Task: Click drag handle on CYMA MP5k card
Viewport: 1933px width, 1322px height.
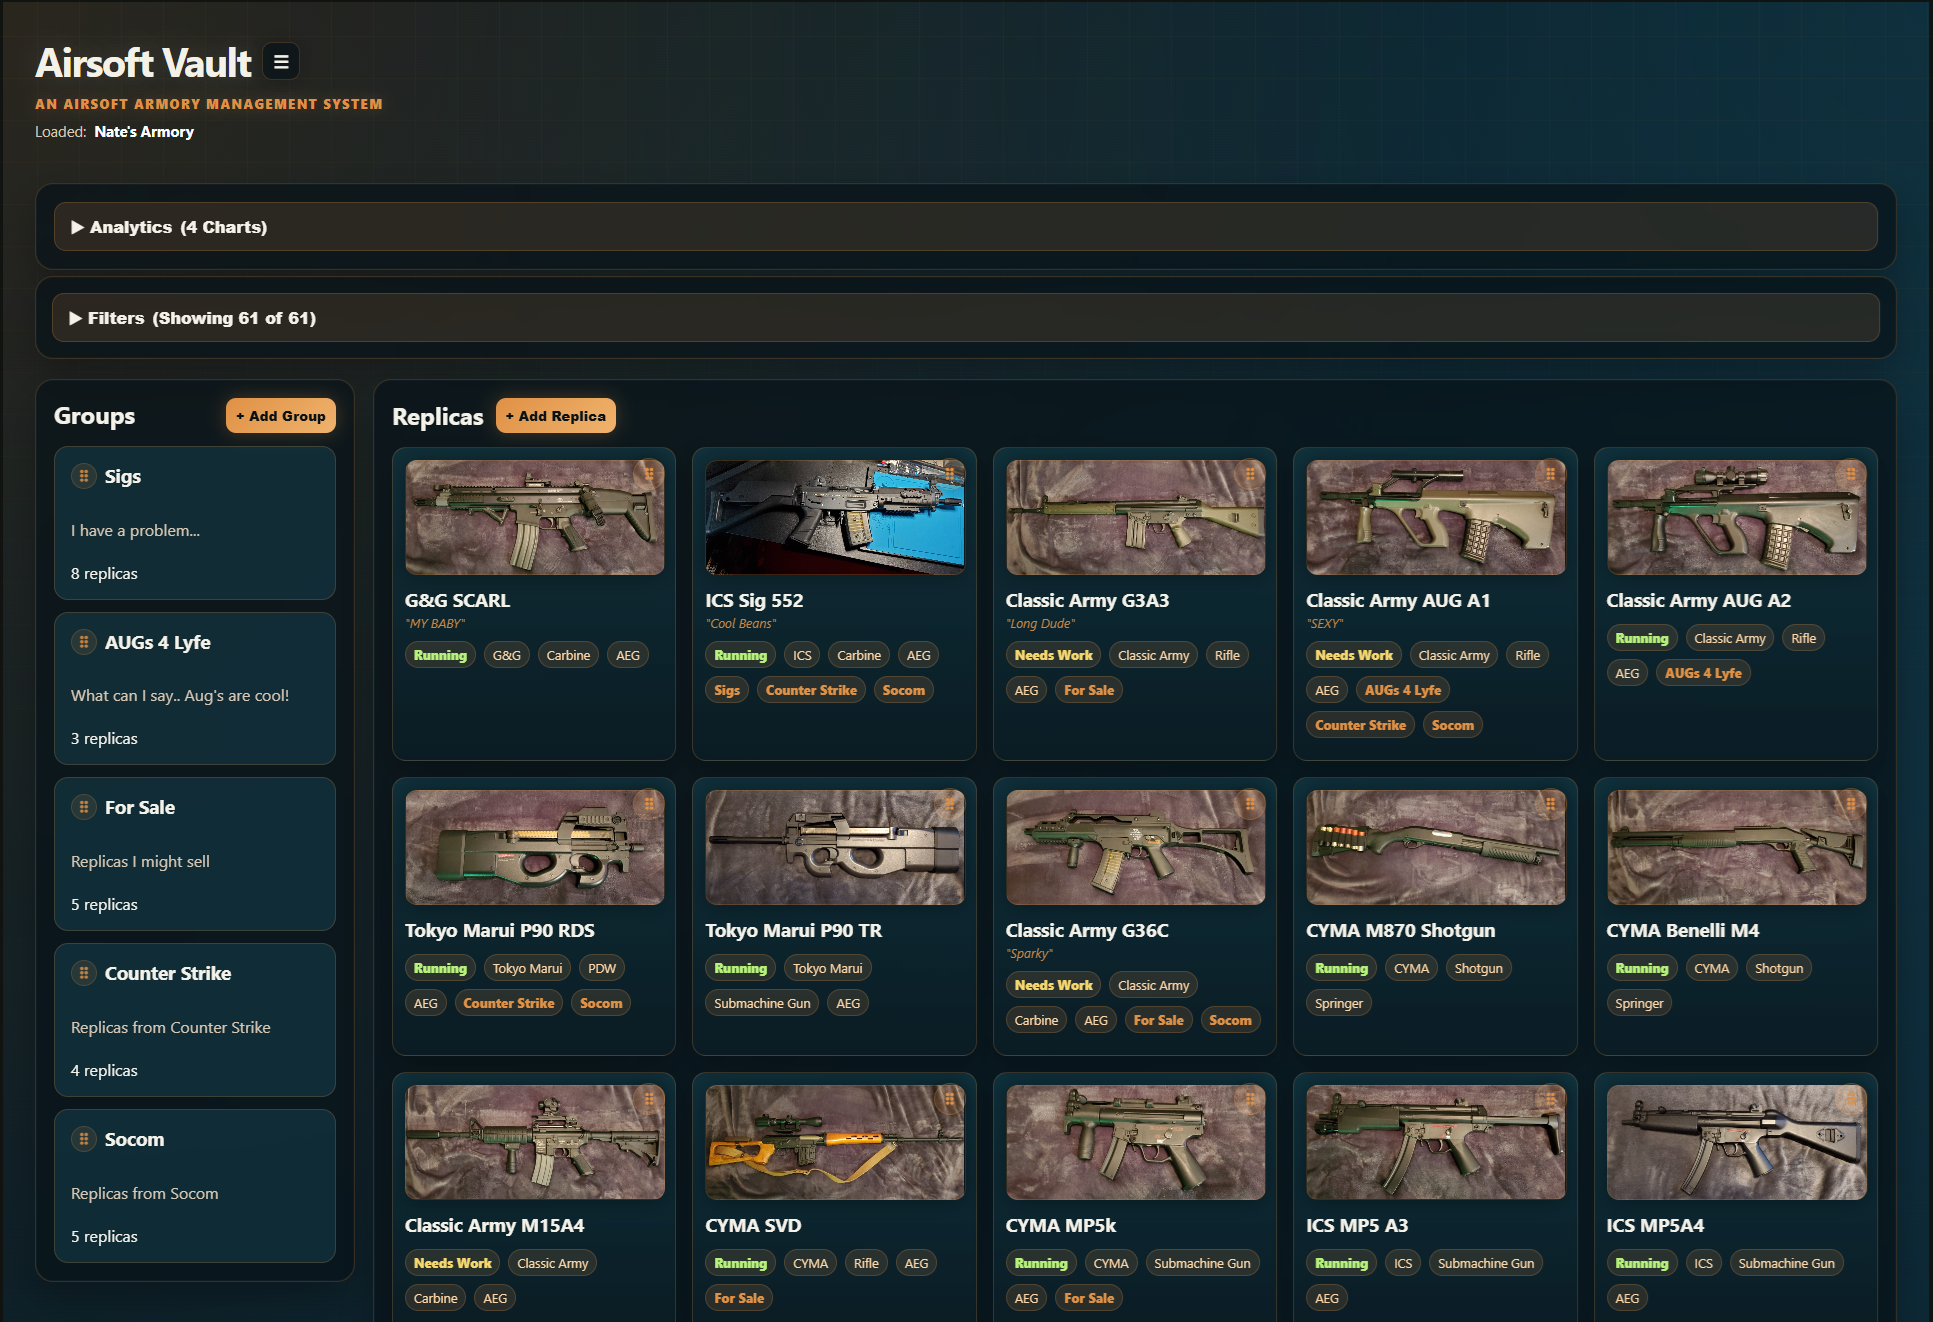Action: tap(1250, 1099)
